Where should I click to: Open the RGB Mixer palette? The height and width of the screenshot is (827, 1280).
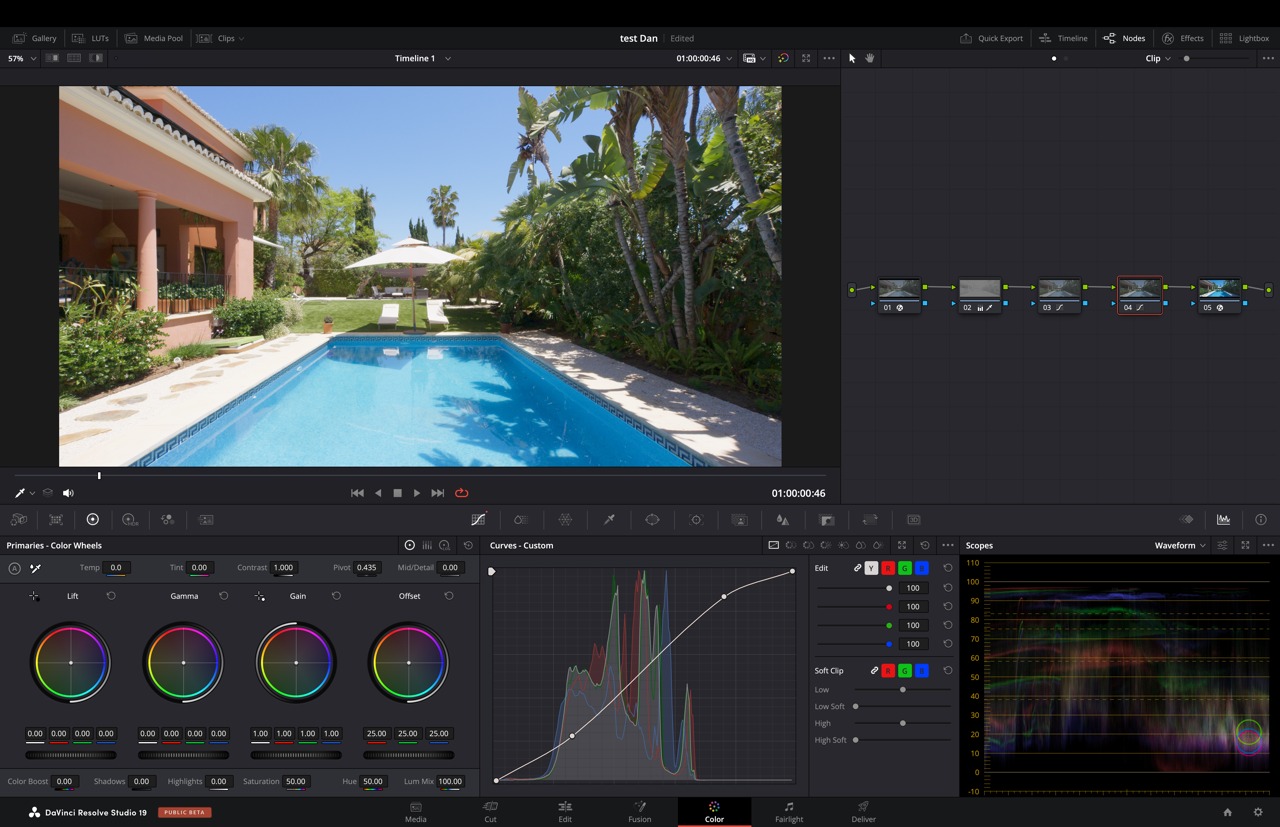pos(167,520)
